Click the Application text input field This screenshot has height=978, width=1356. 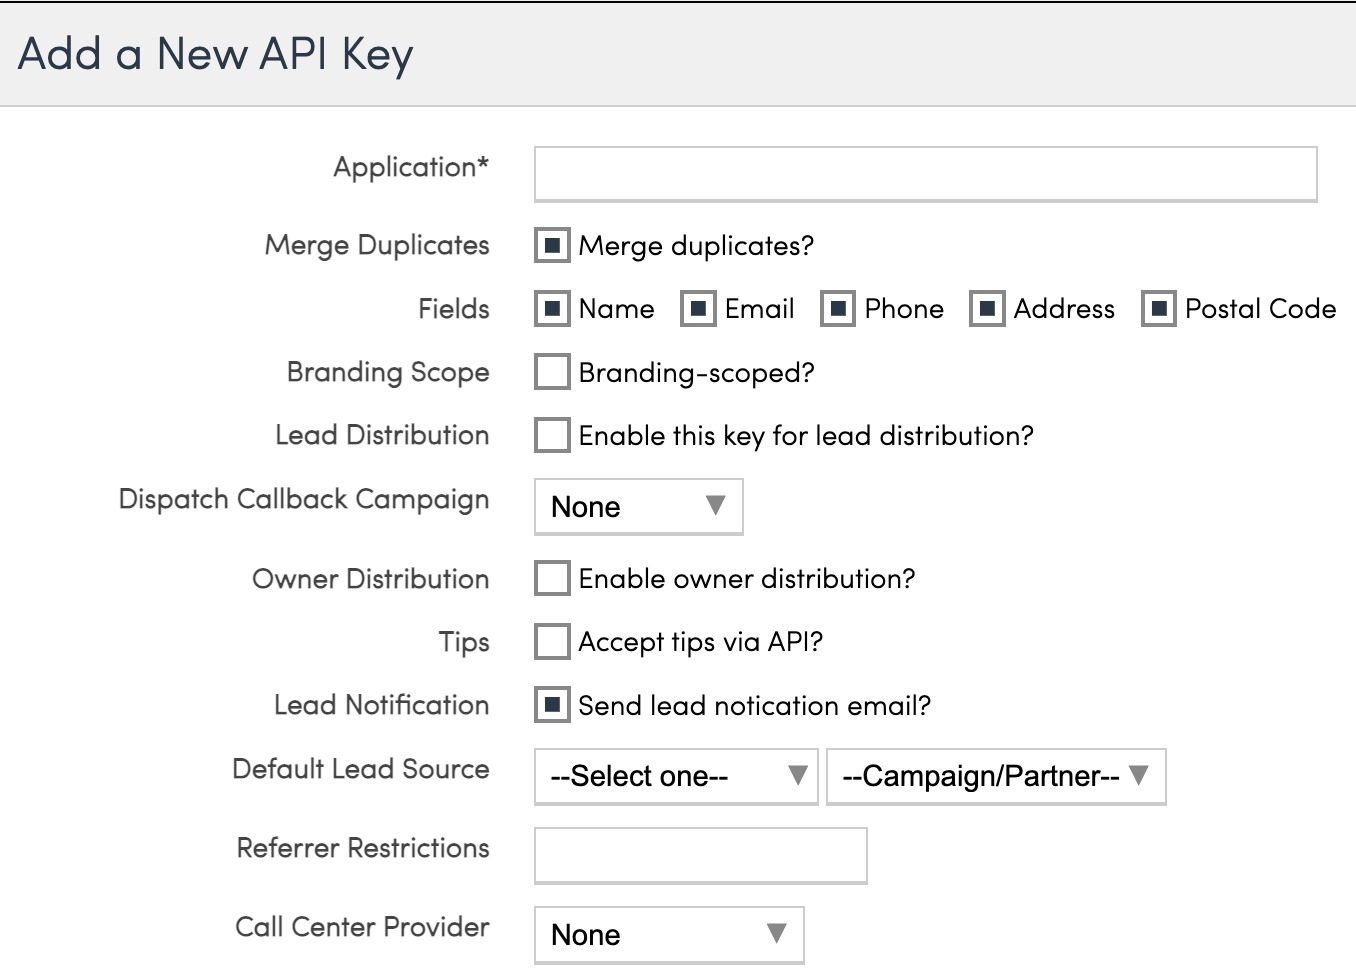click(925, 174)
